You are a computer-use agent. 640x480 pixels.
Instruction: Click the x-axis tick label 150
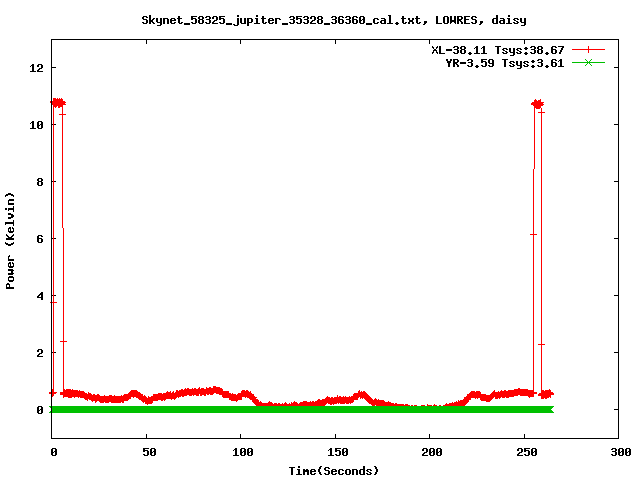point(337,452)
